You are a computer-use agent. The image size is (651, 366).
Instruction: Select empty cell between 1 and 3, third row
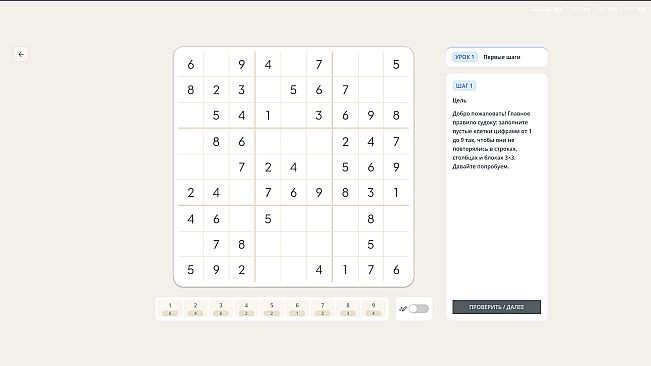(x=294, y=115)
